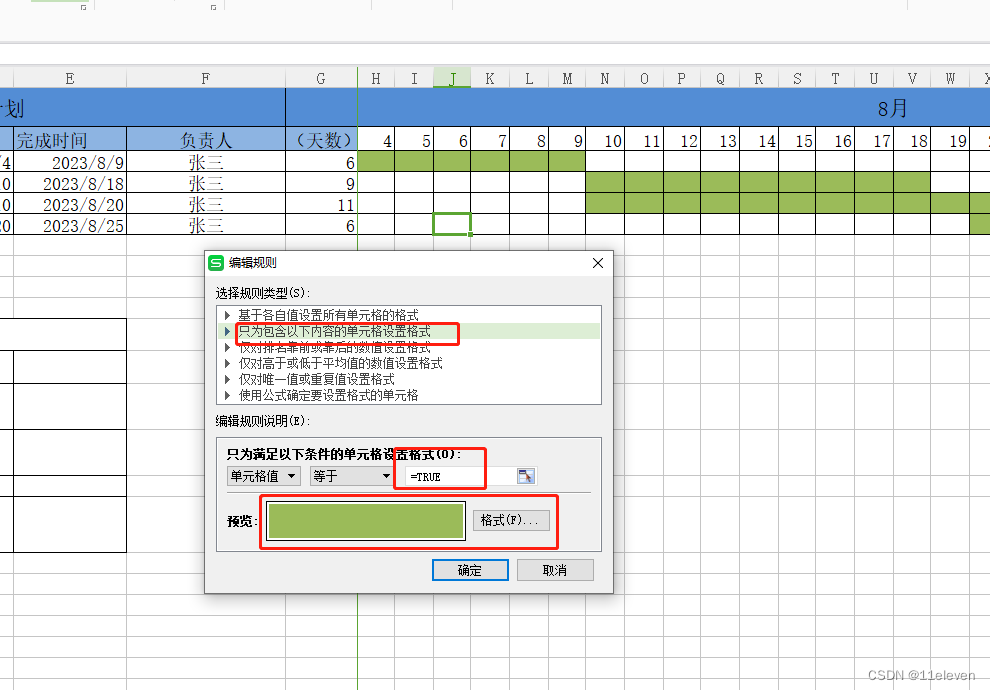Click the 确定 button
Image resolution: width=990 pixels, height=690 pixels.
(470, 570)
